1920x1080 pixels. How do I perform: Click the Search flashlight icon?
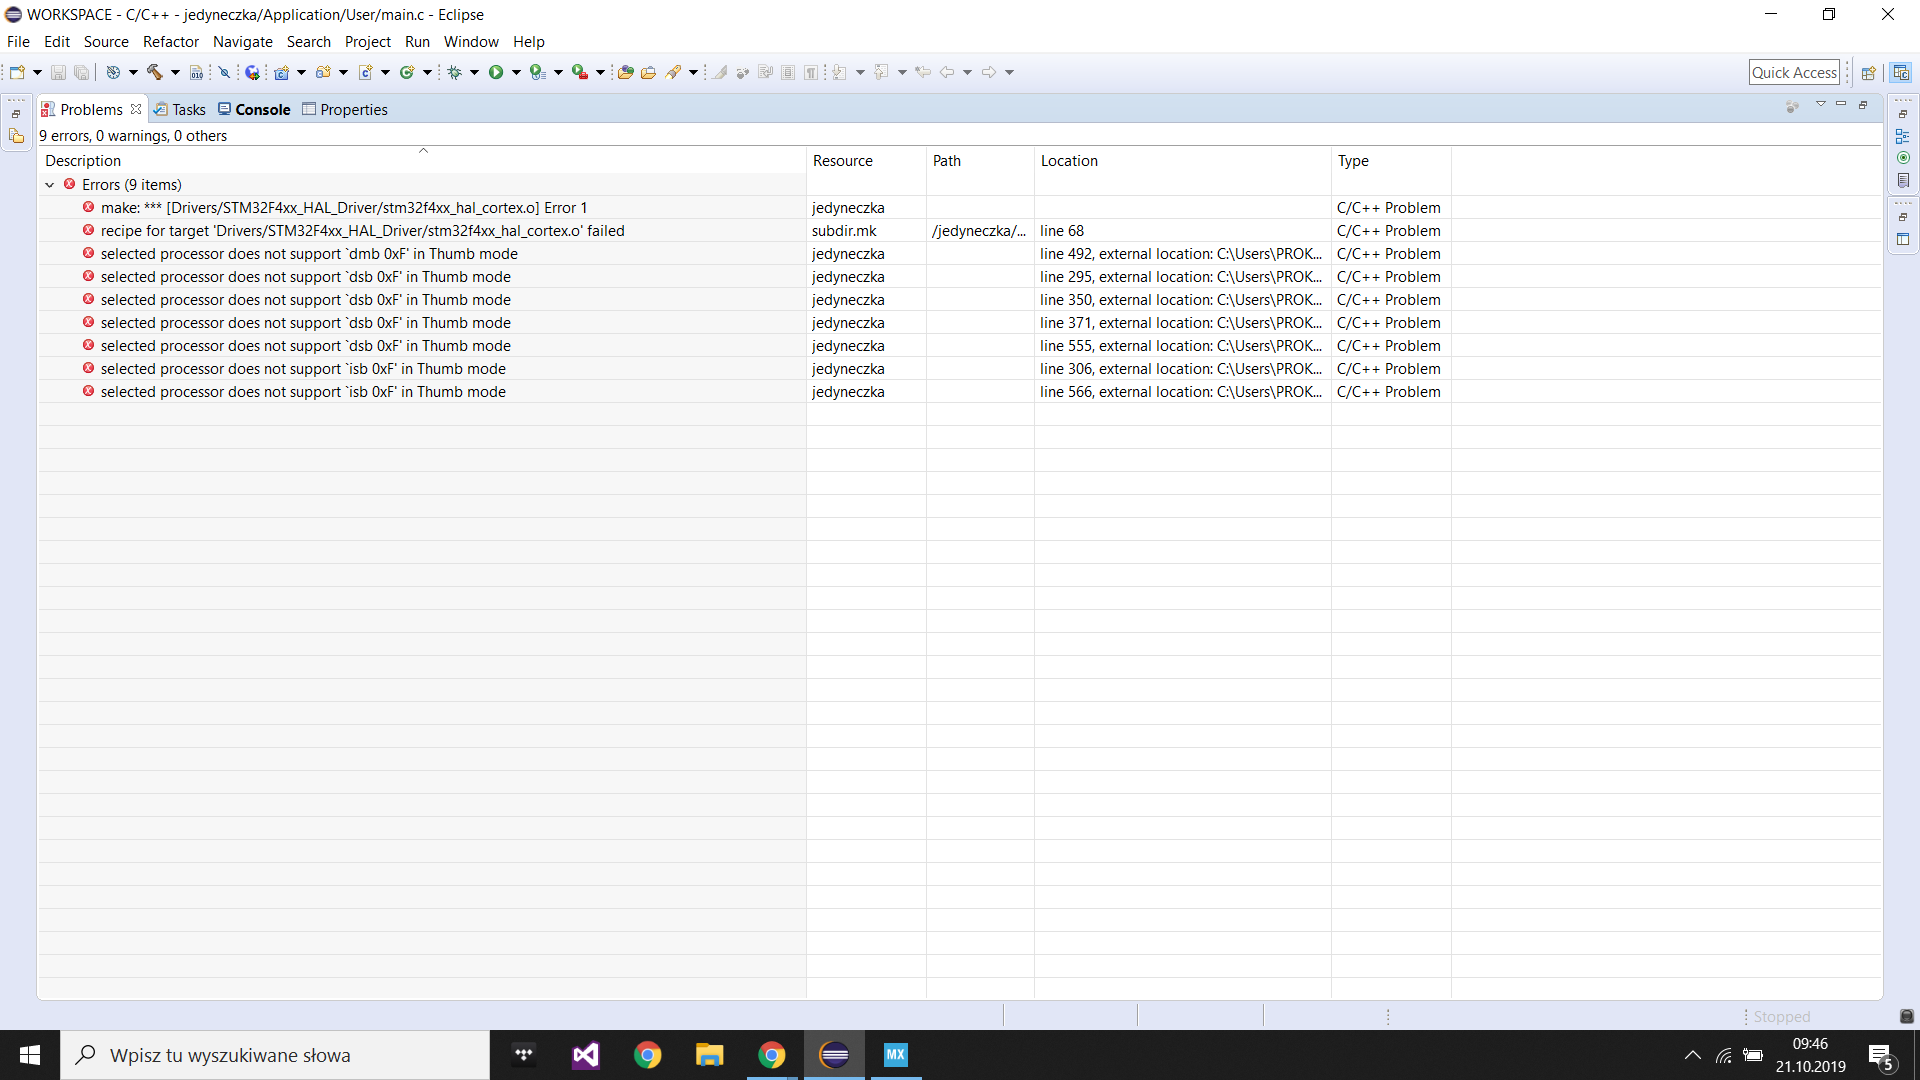[x=674, y=72]
